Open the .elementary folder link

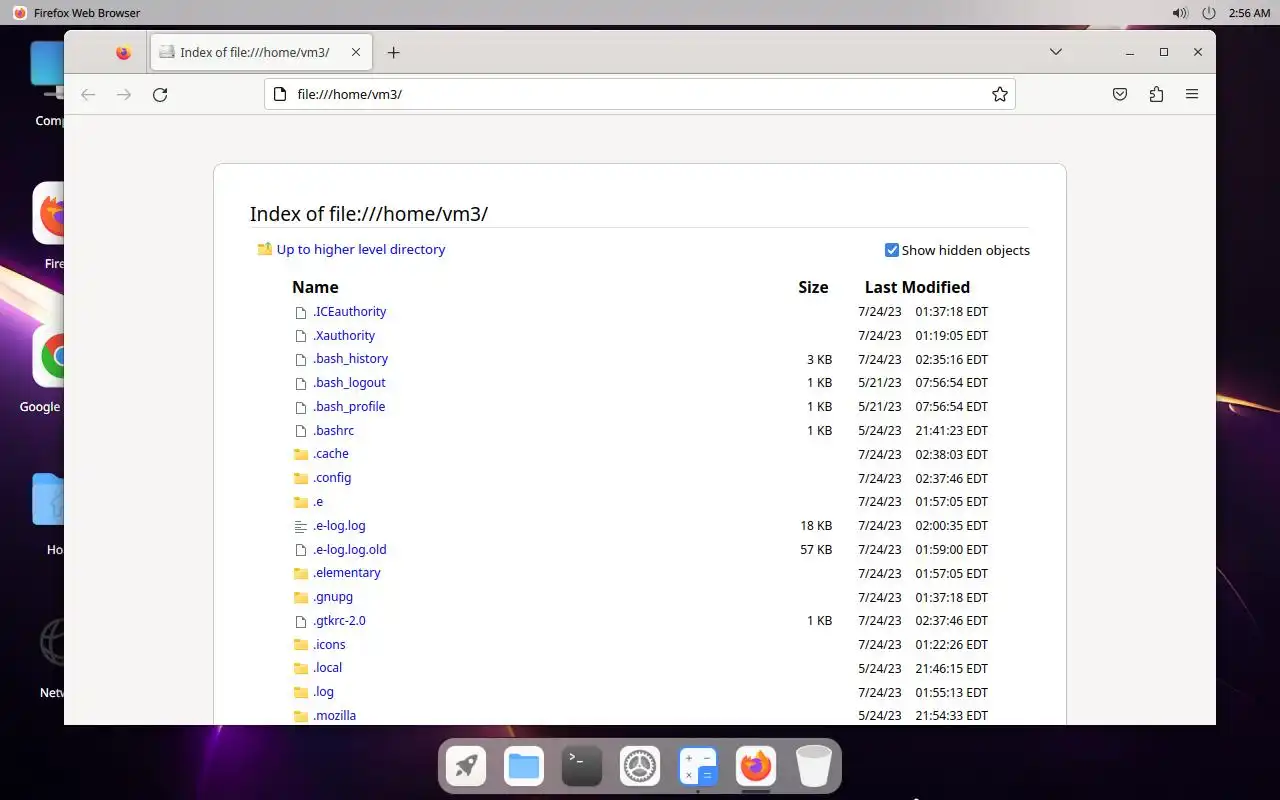347,572
